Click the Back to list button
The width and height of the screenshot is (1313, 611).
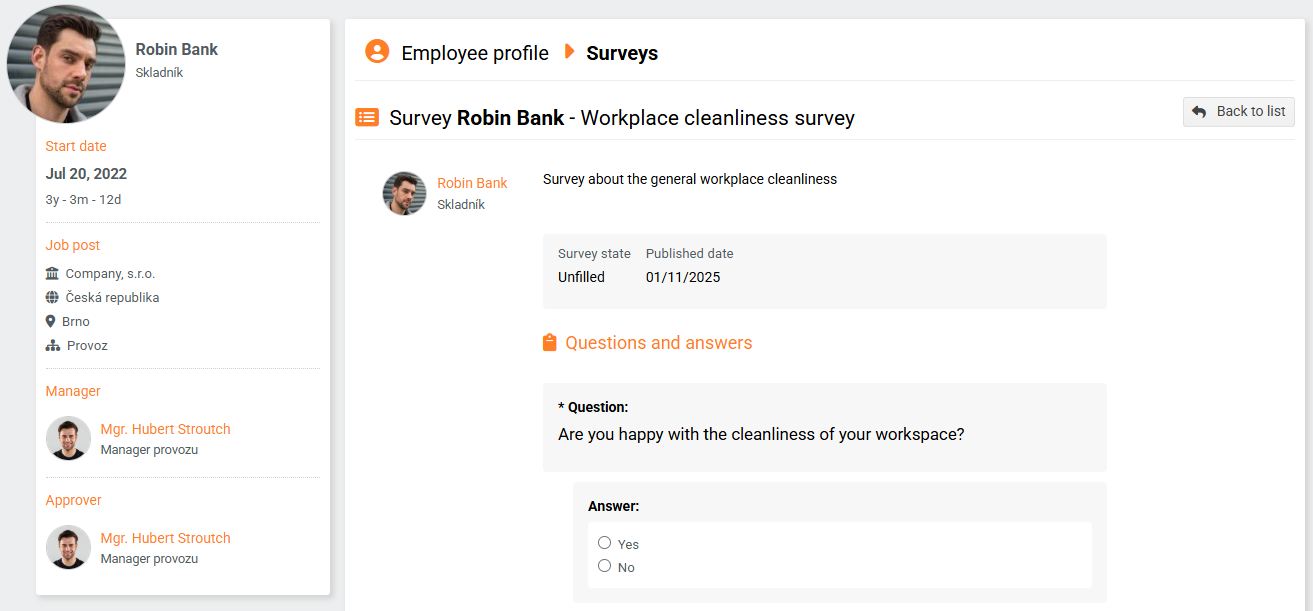1239,112
